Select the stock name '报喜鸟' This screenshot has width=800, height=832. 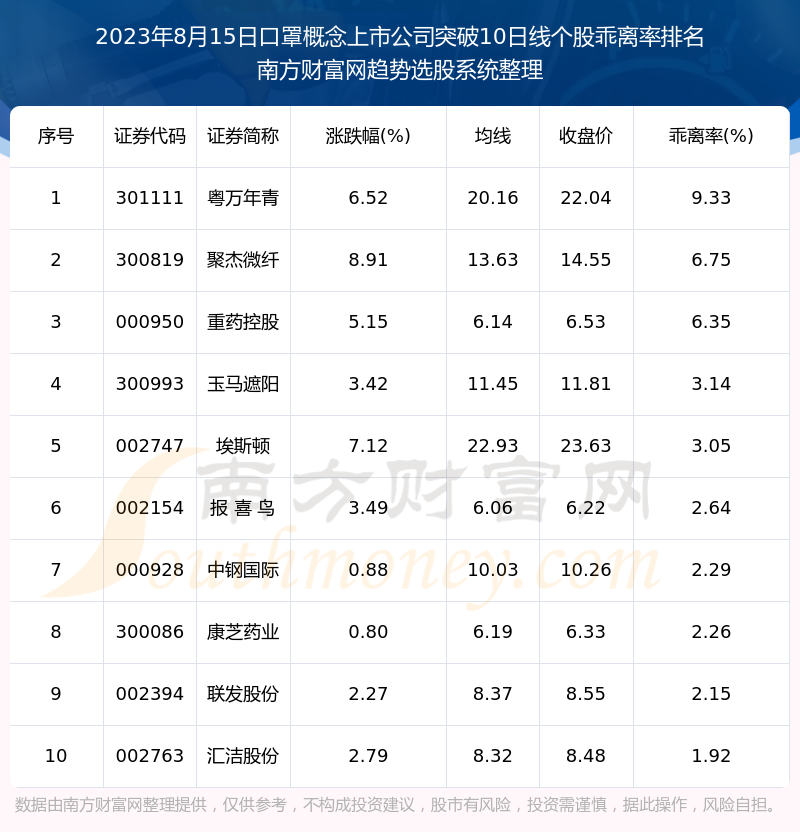(x=243, y=508)
